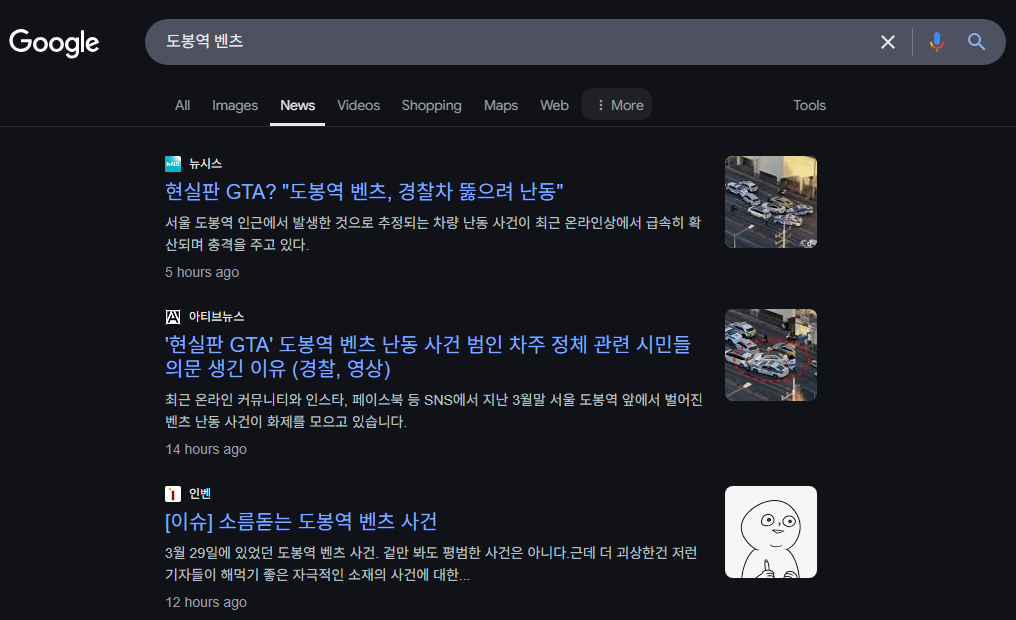Click in the search field containing 도봉역 벤츠
The image size is (1016, 620).
pos(500,42)
